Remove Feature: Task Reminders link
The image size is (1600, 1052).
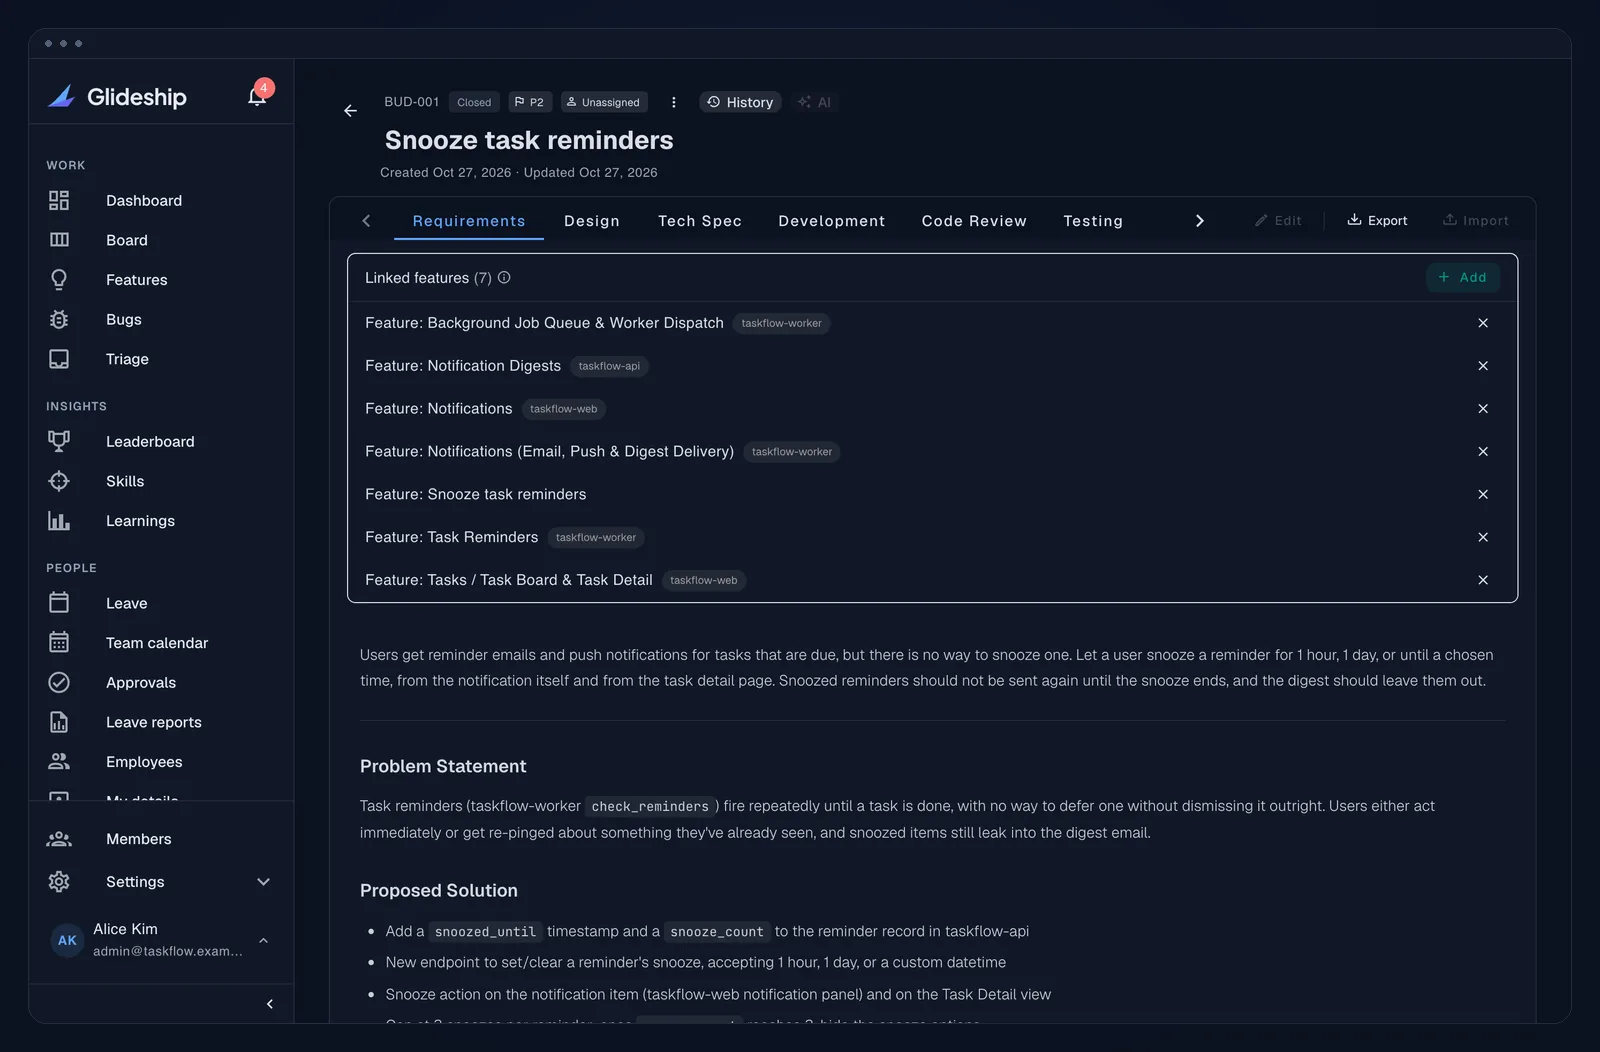[1483, 538]
